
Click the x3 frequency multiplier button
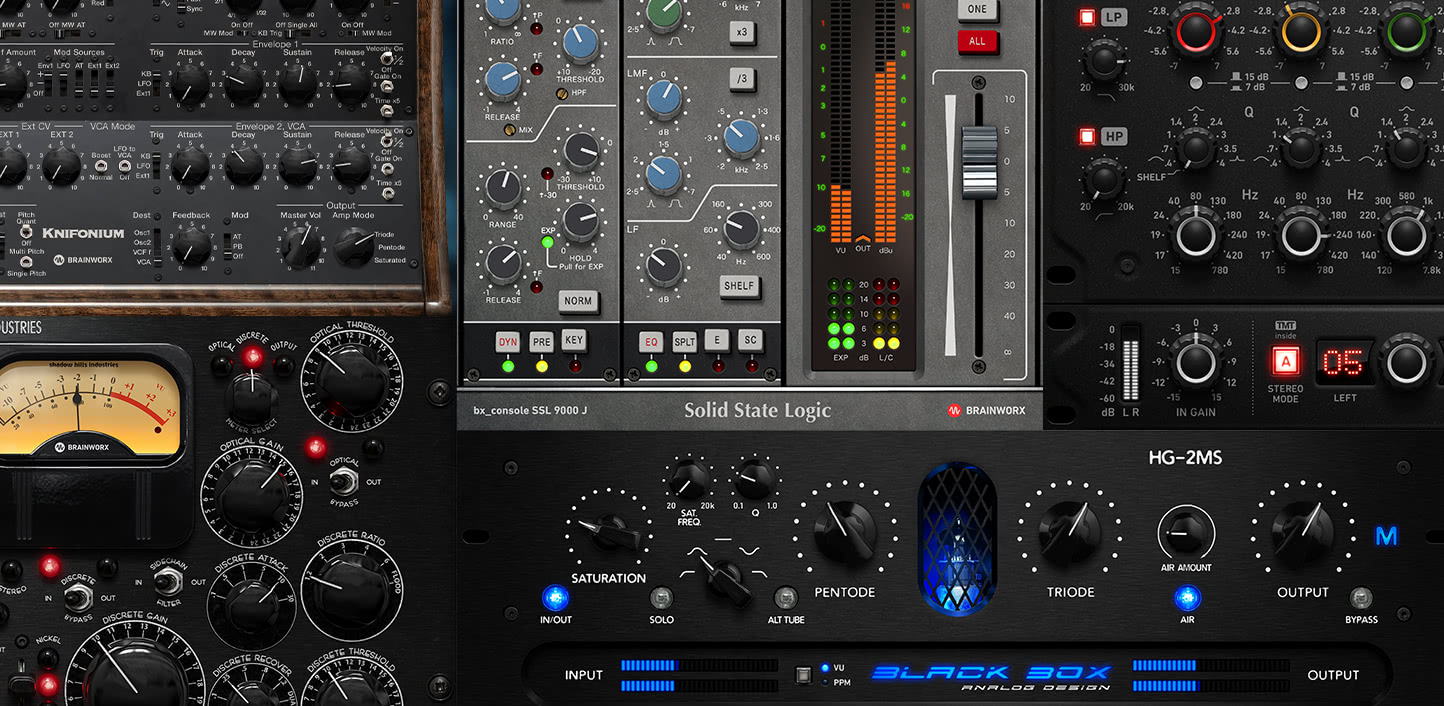pyautogui.click(x=743, y=32)
